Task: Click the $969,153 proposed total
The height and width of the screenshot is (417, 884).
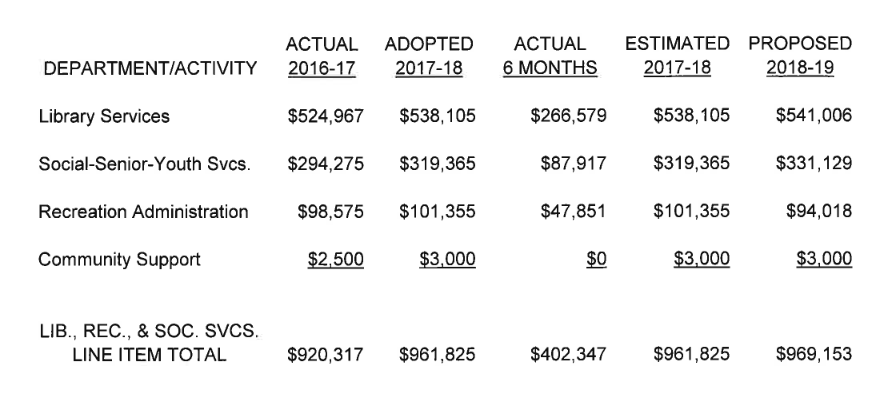Action: click(813, 354)
